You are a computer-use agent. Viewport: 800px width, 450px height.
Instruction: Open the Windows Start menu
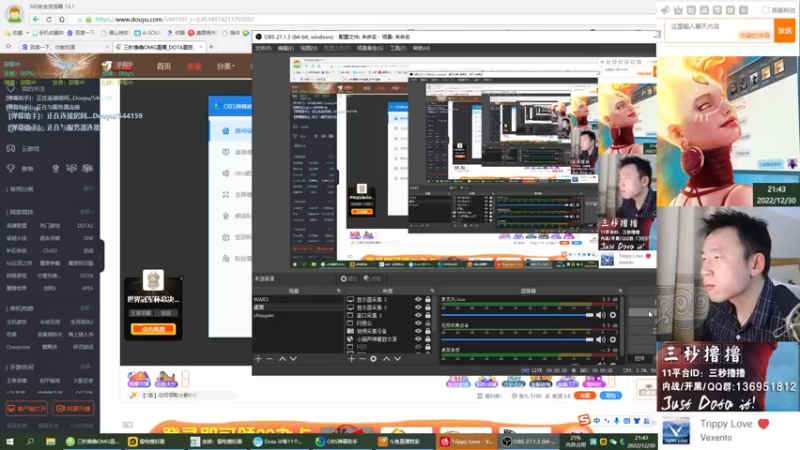[10, 441]
